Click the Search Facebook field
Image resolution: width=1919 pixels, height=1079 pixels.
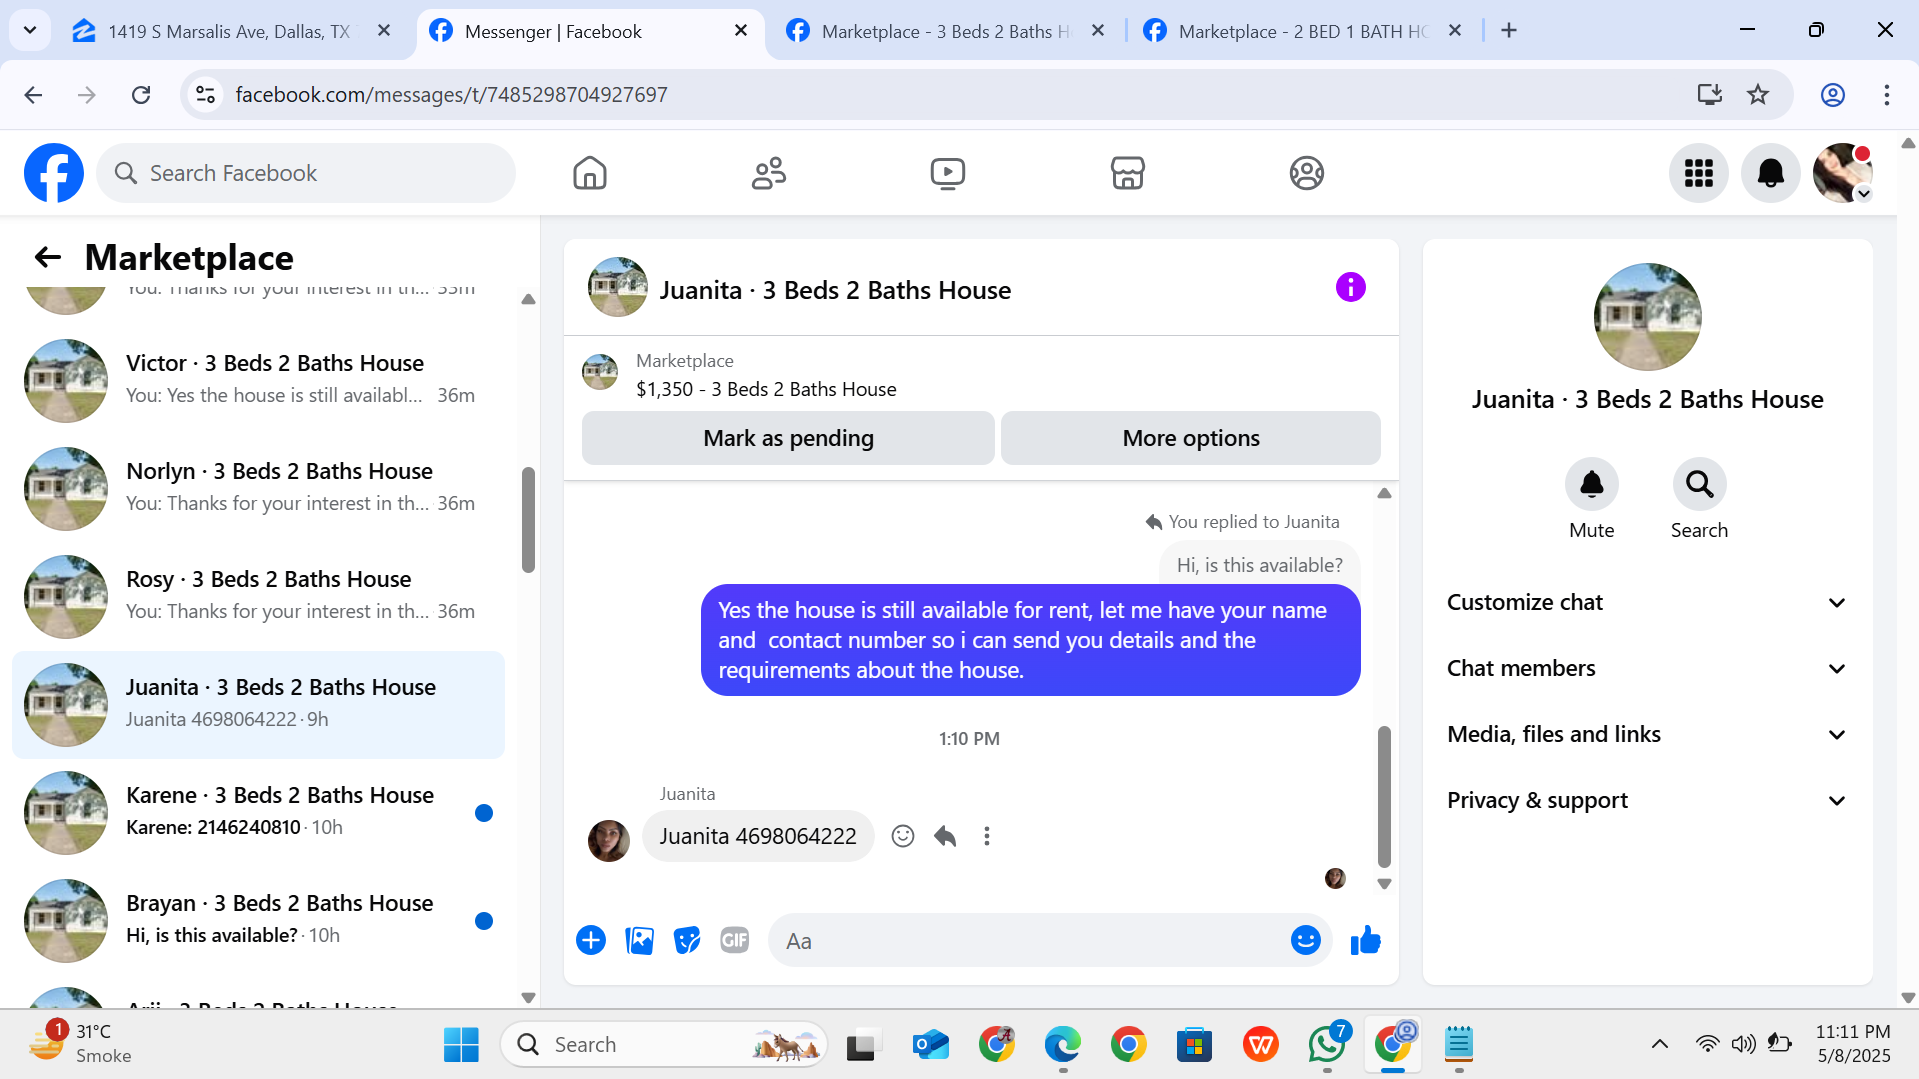pyautogui.click(x=306, y=173)
